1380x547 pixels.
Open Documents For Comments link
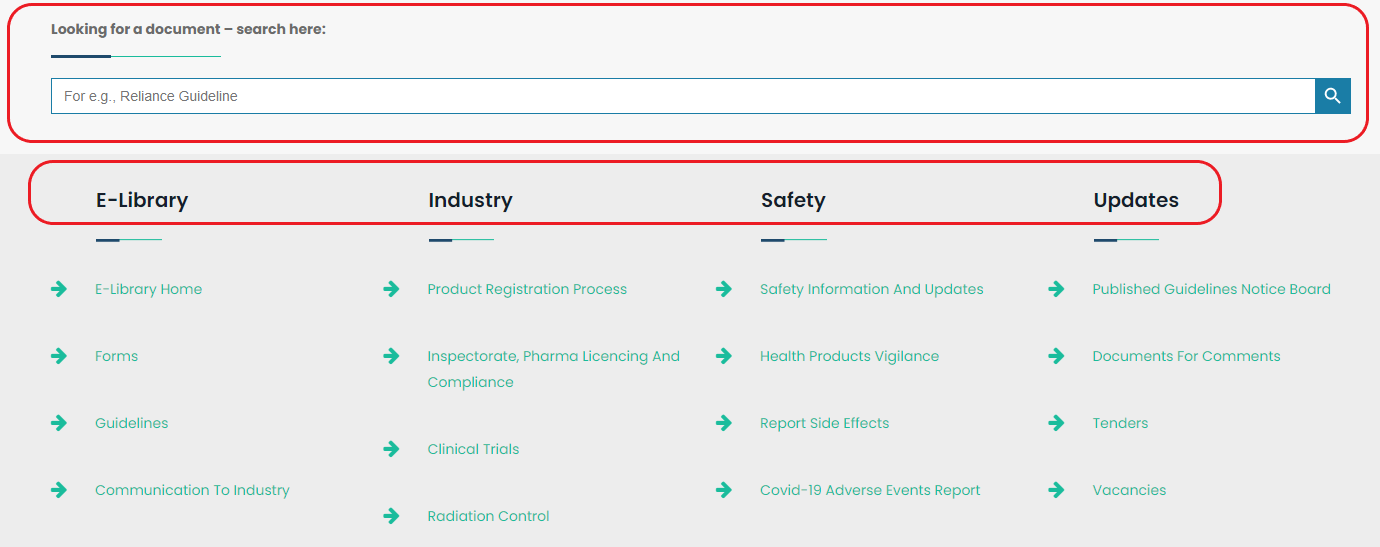click(x=1186, y=356)
